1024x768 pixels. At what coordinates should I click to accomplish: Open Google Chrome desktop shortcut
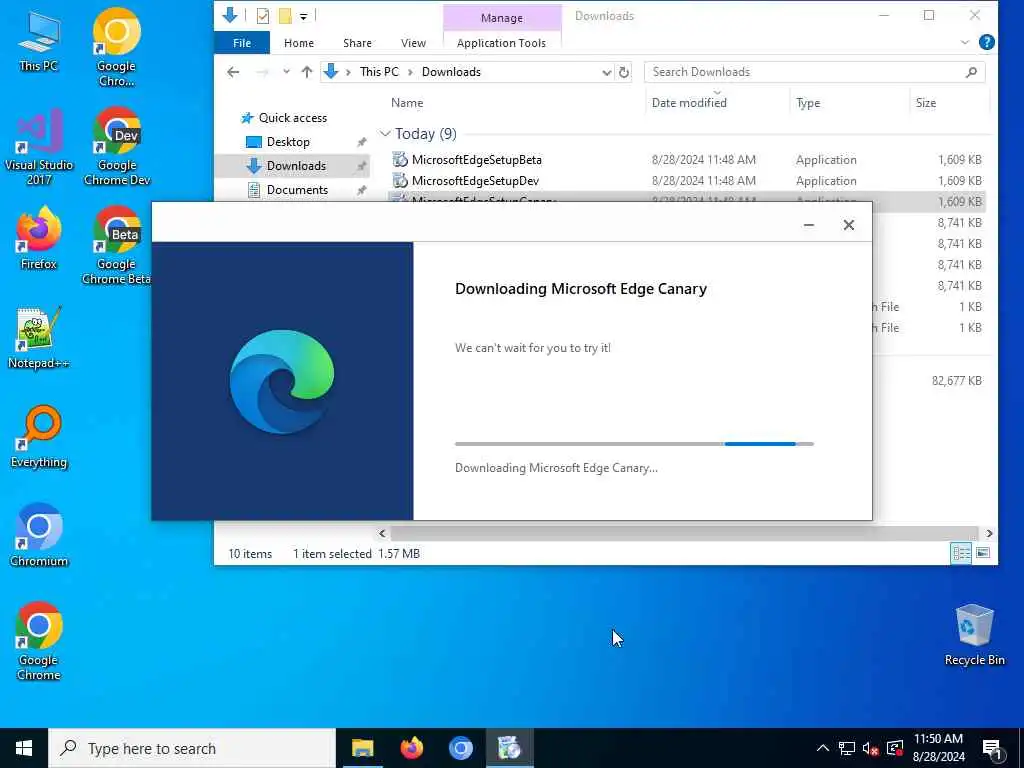pos(39,641)
